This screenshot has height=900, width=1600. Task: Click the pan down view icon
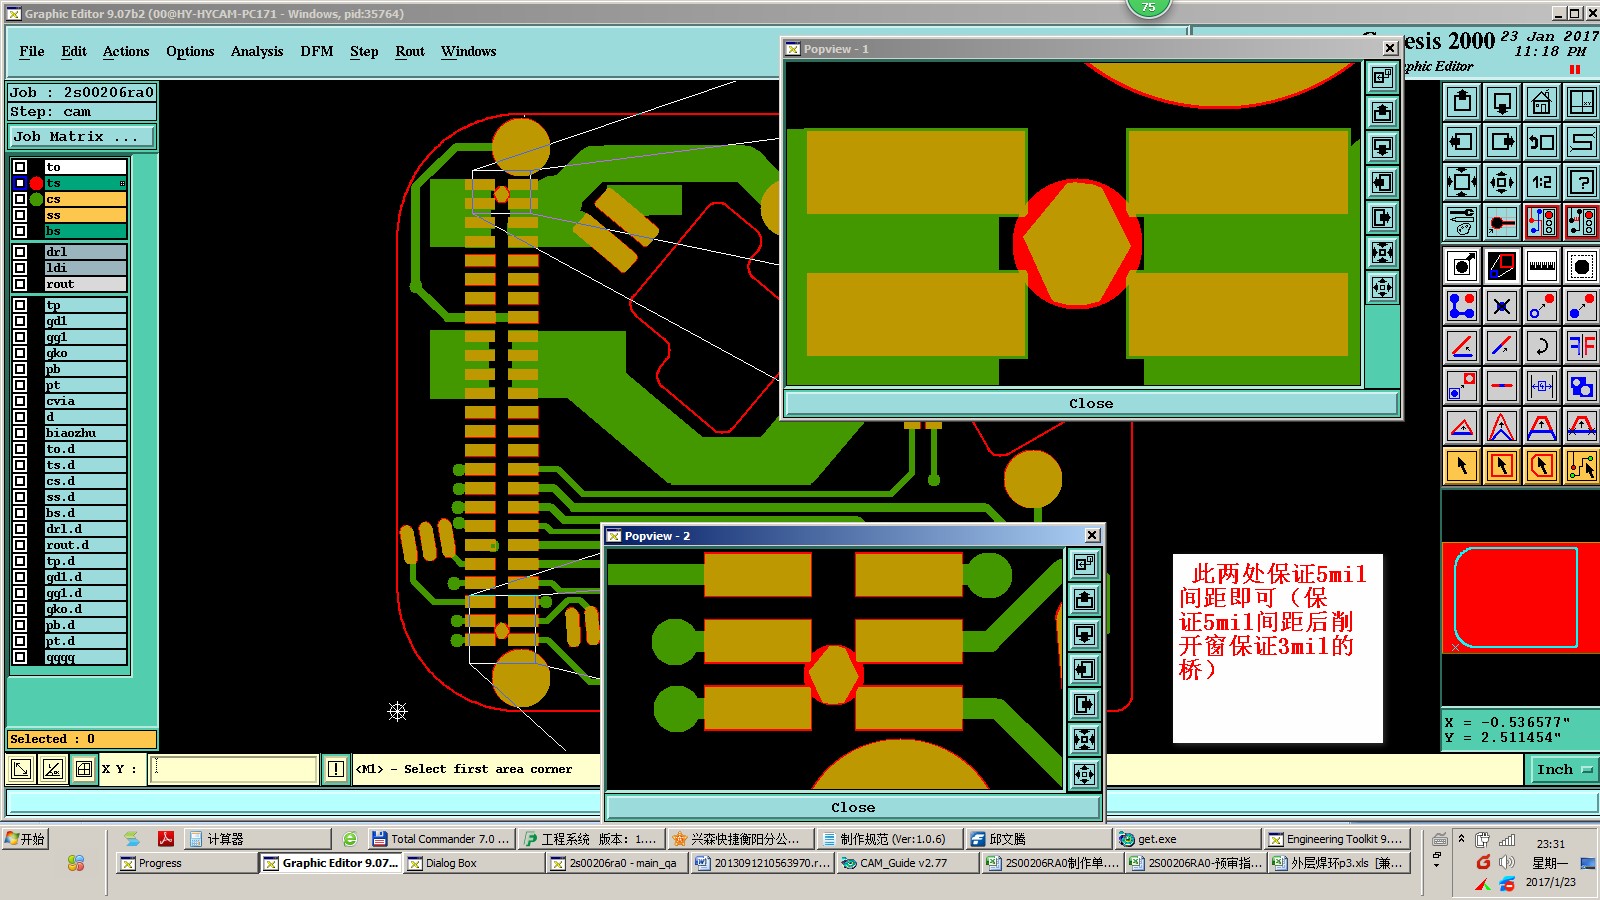pos(1502,102)
